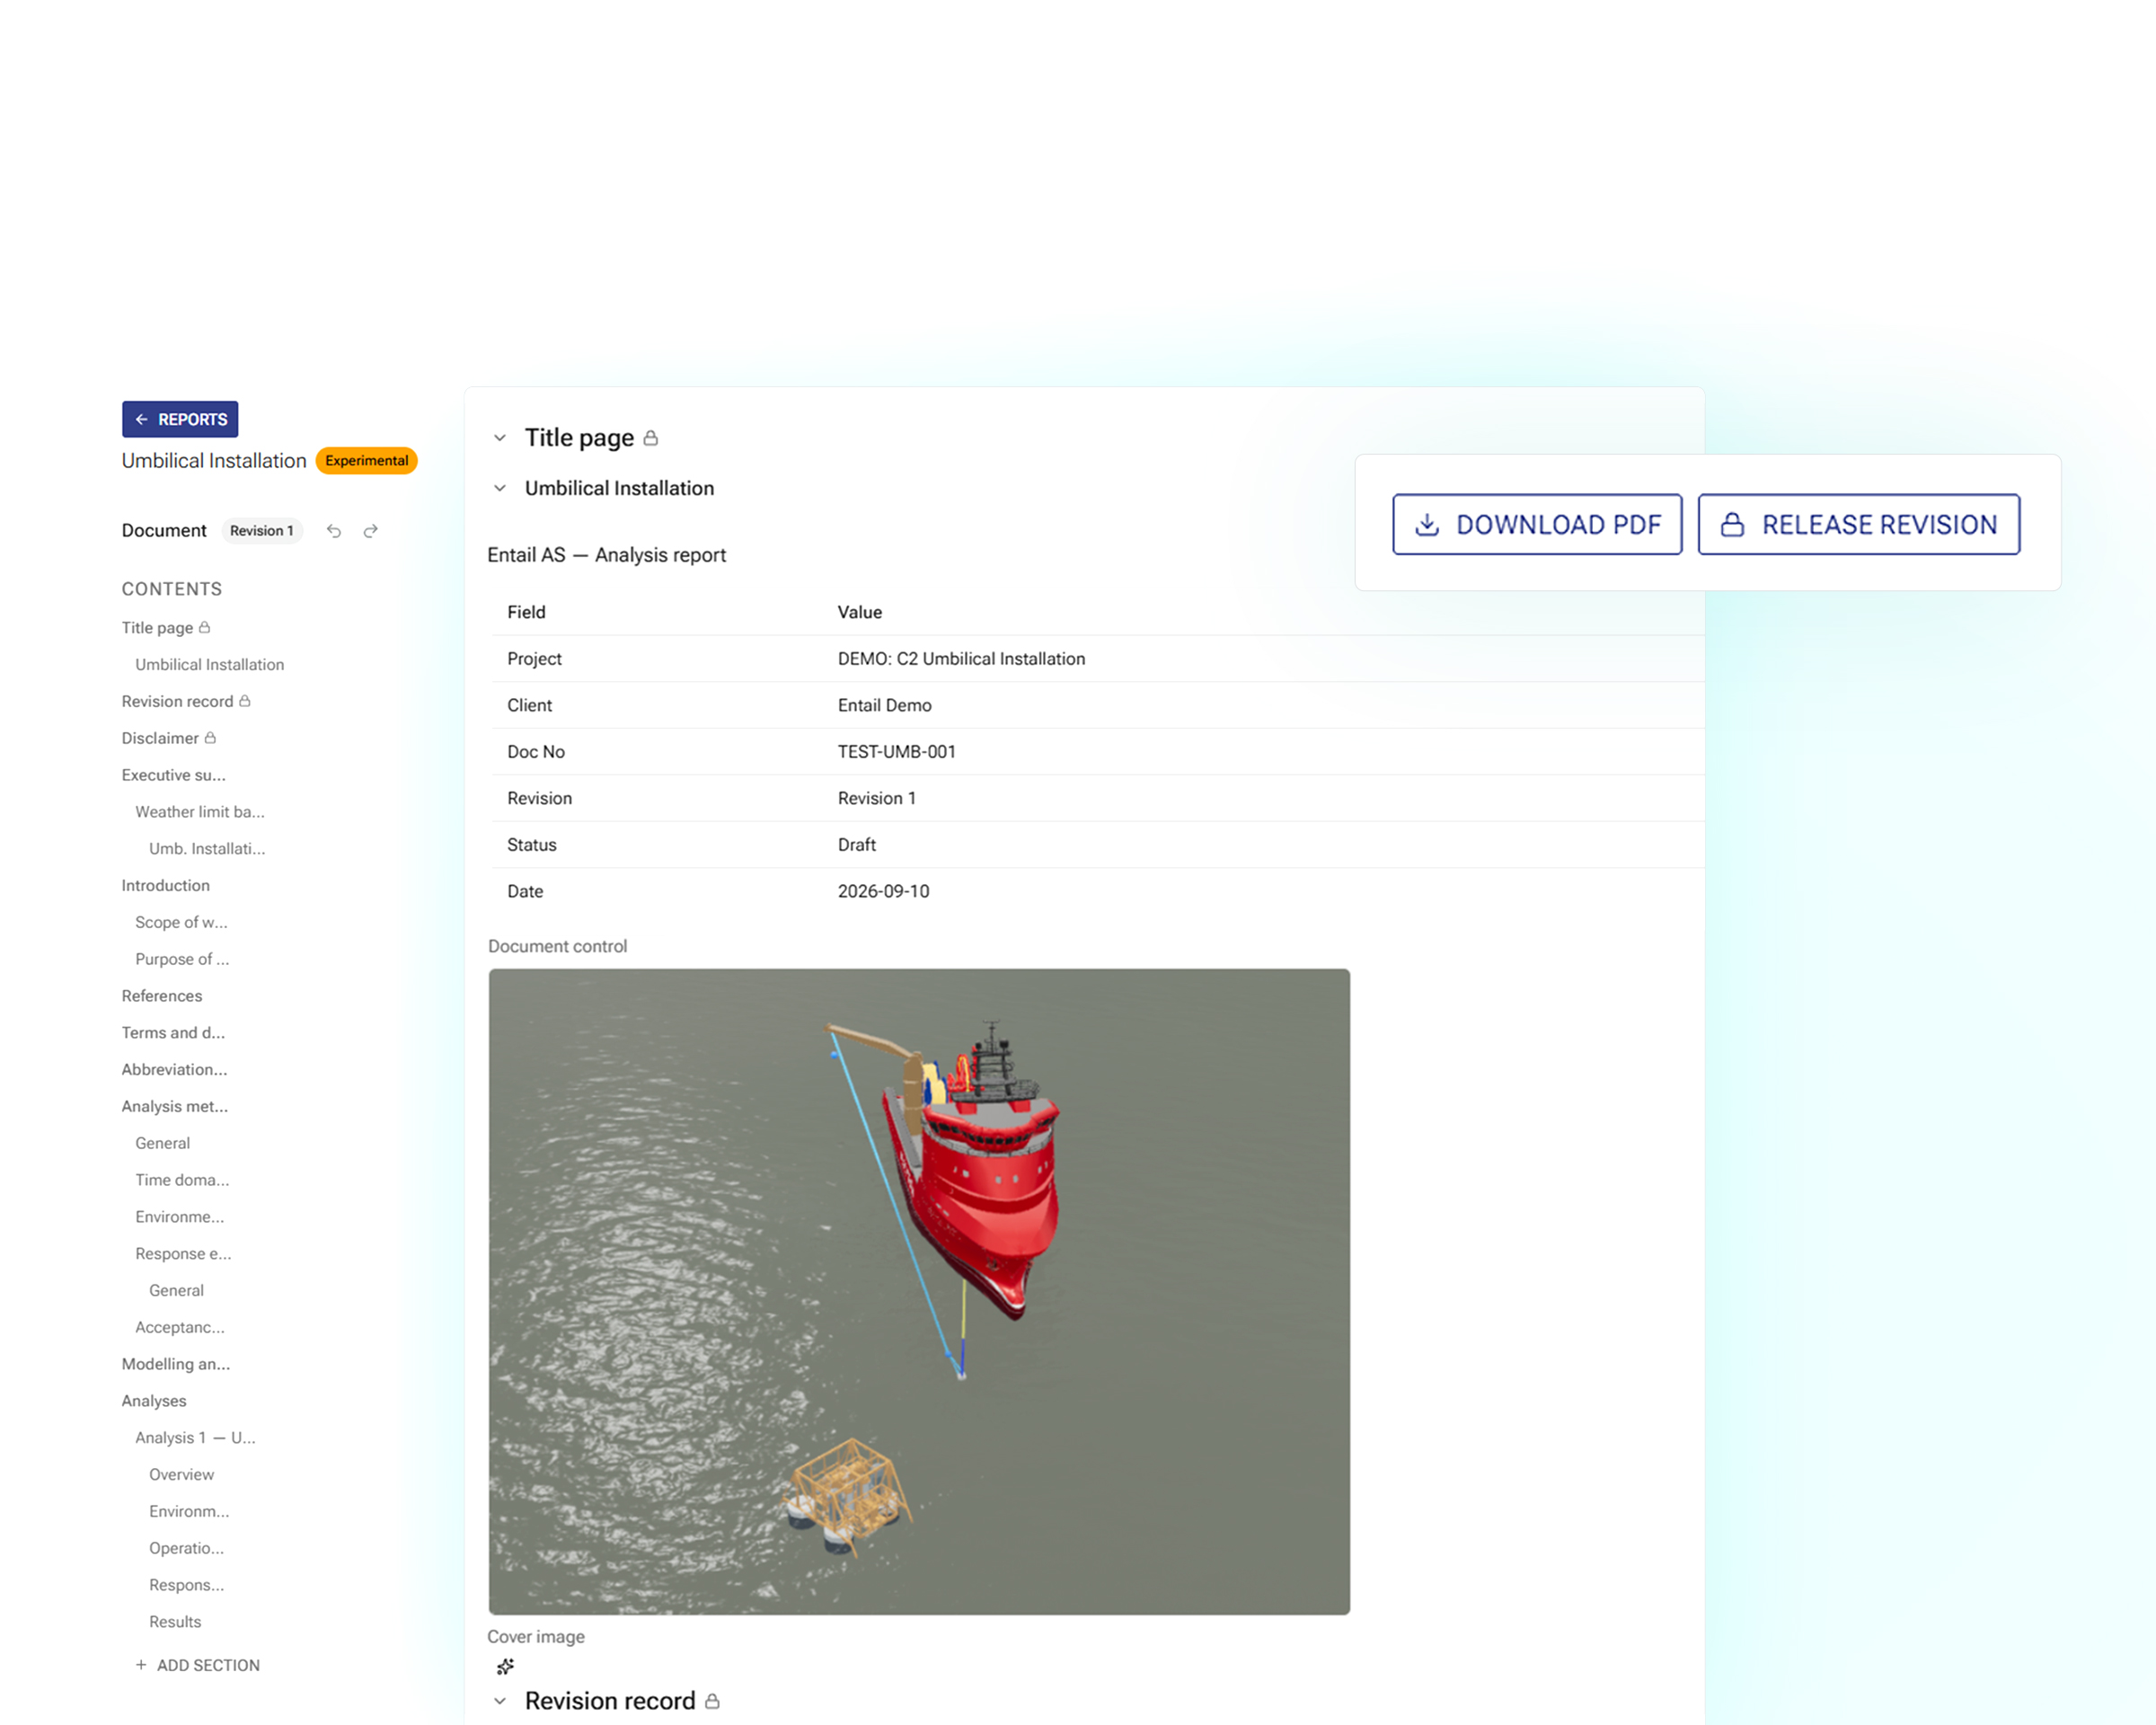Select Scope of w... in contents
Image resolution: width=2156 pixels, height=1725 pixels.
181,922
